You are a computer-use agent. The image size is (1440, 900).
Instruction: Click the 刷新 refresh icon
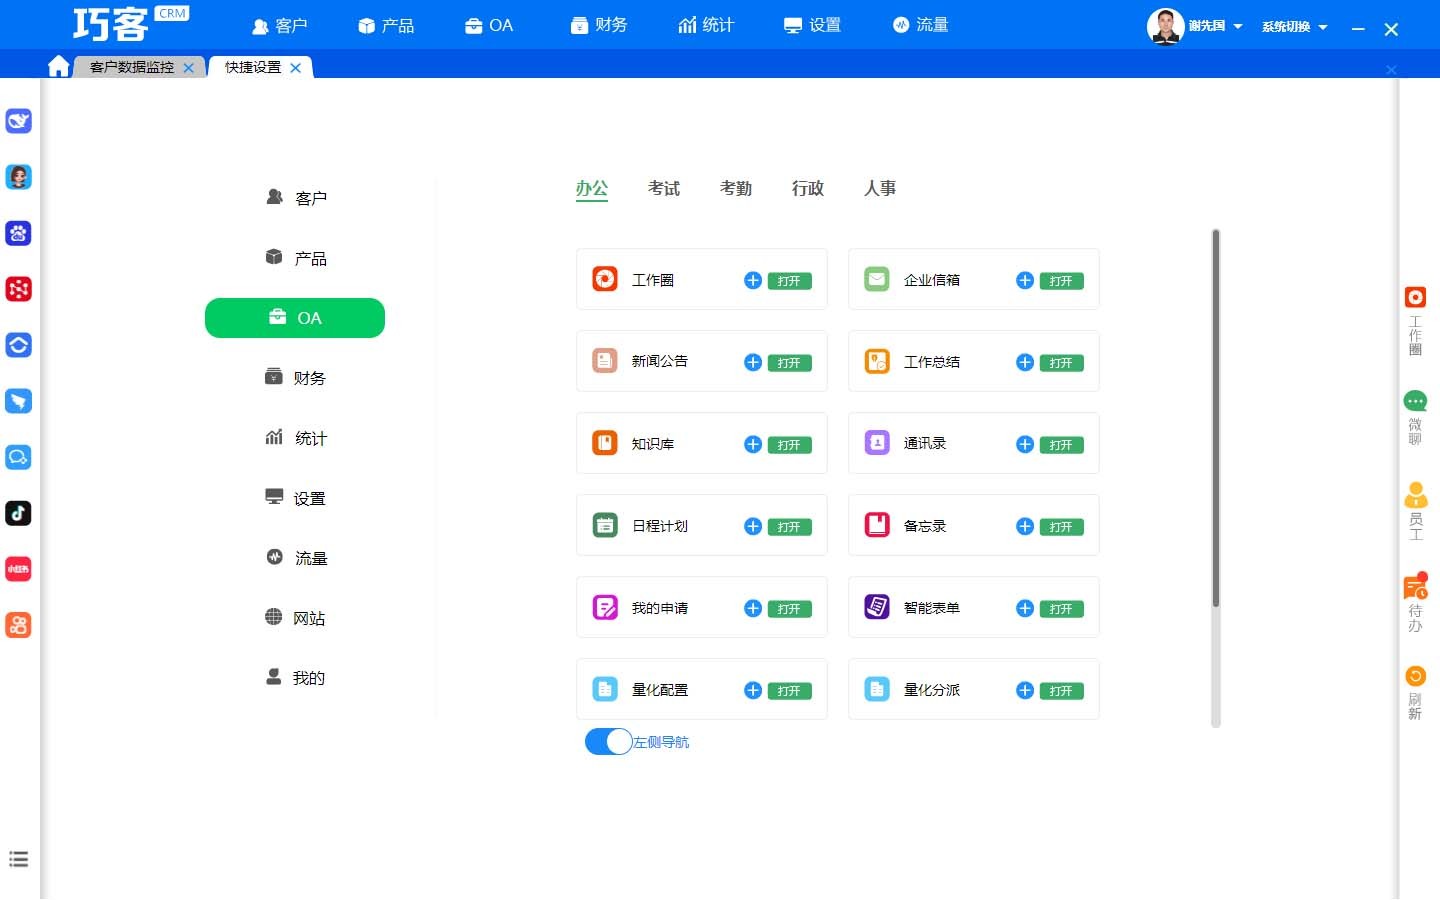coord(1415,677)
